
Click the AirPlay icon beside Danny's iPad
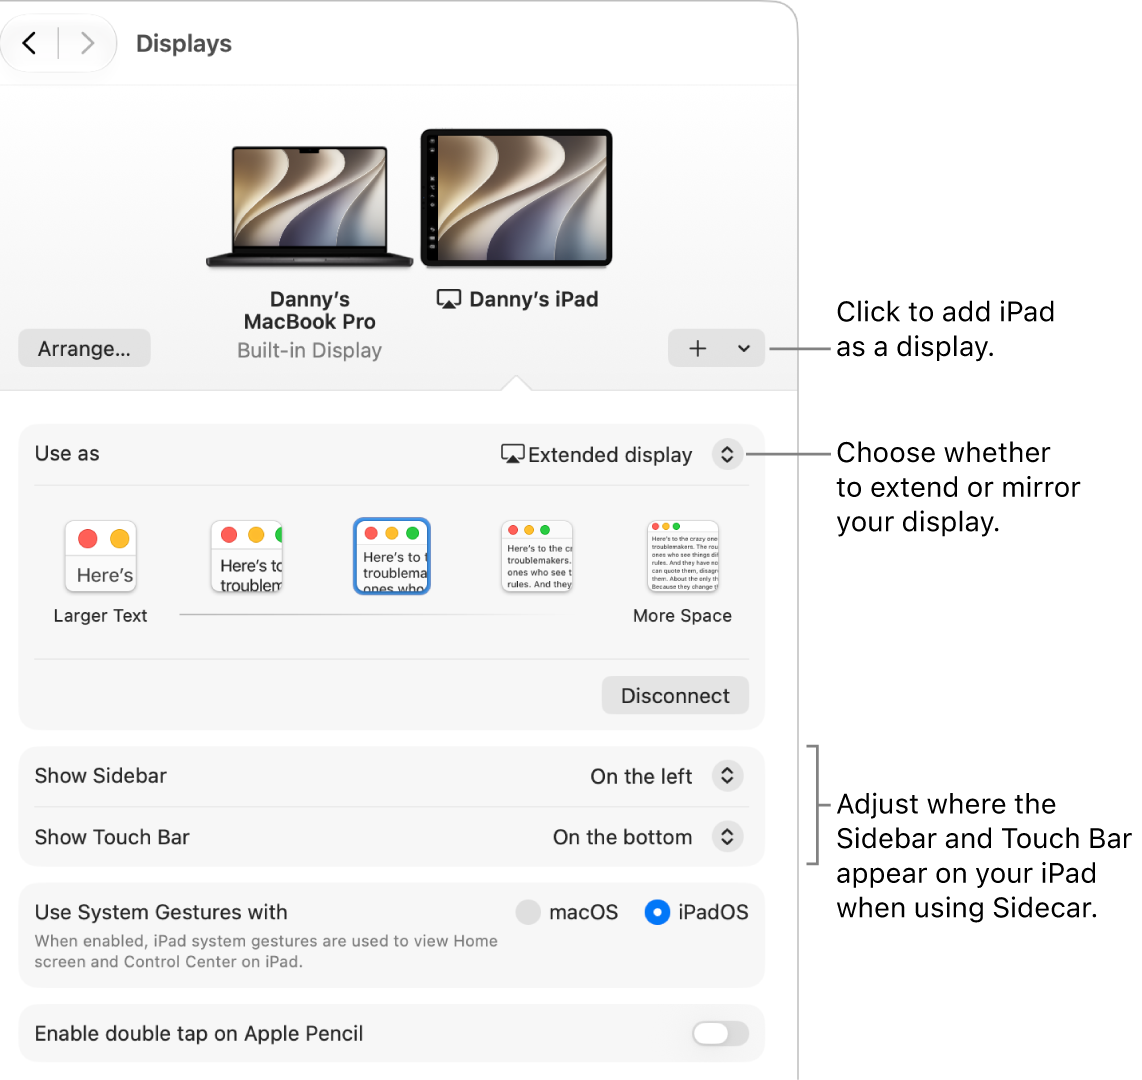pyautogui.click(x=449, y=299)
